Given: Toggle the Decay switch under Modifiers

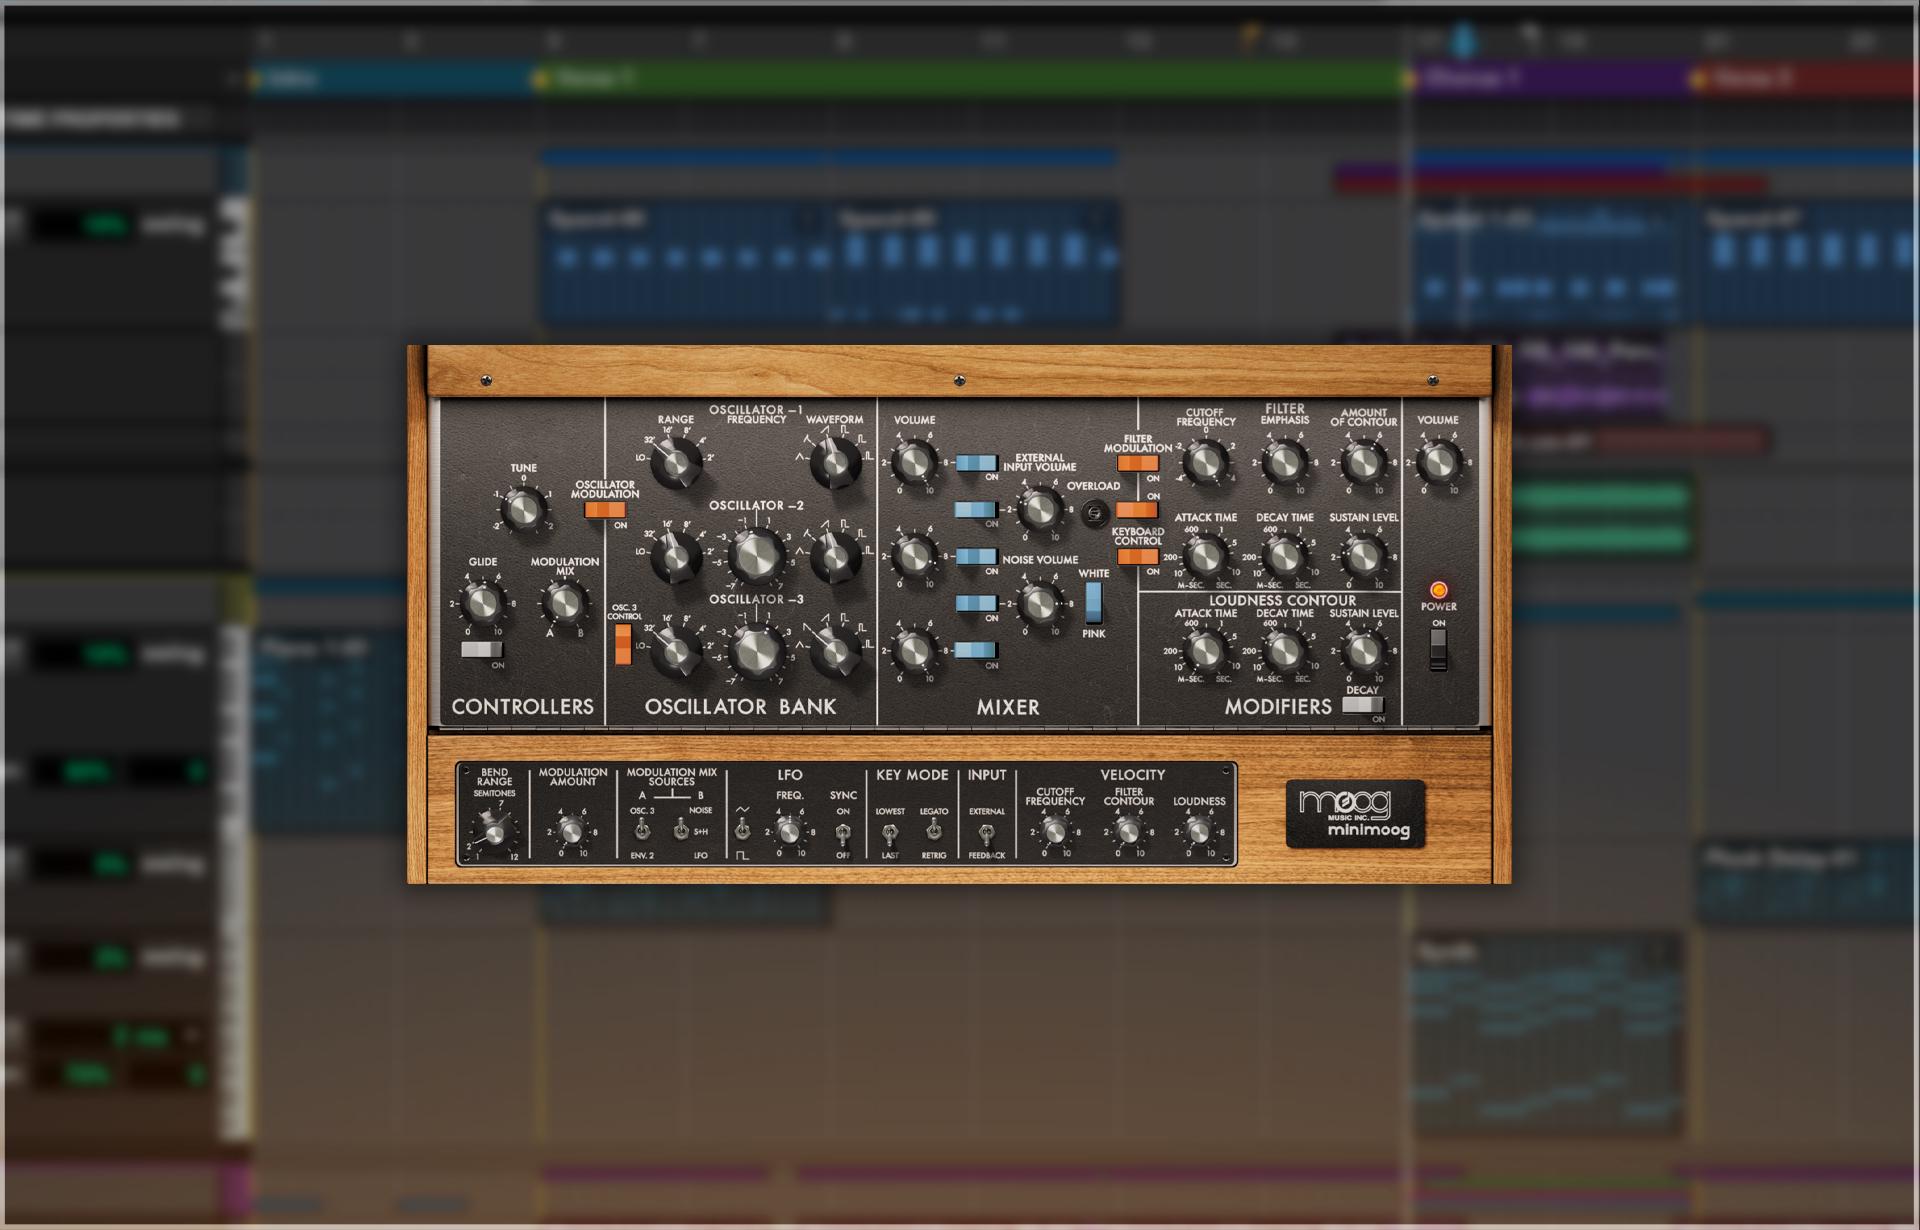Looking at the screenshot, I should coord(1362,705).
